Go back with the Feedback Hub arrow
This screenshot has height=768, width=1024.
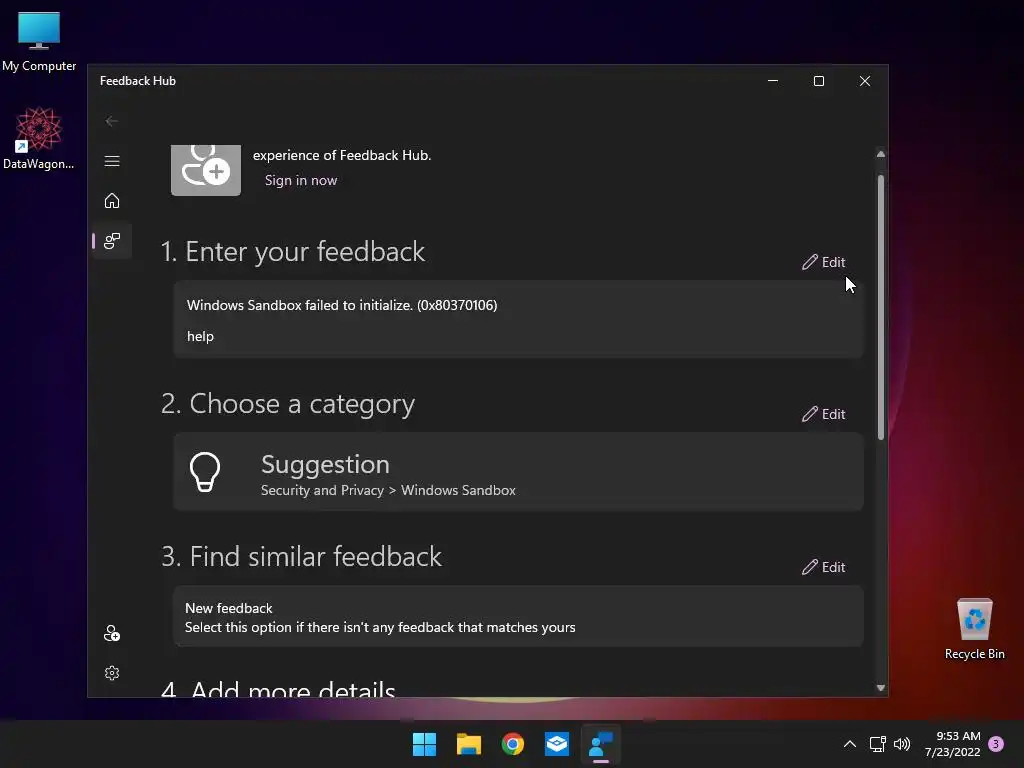(112, 121)
